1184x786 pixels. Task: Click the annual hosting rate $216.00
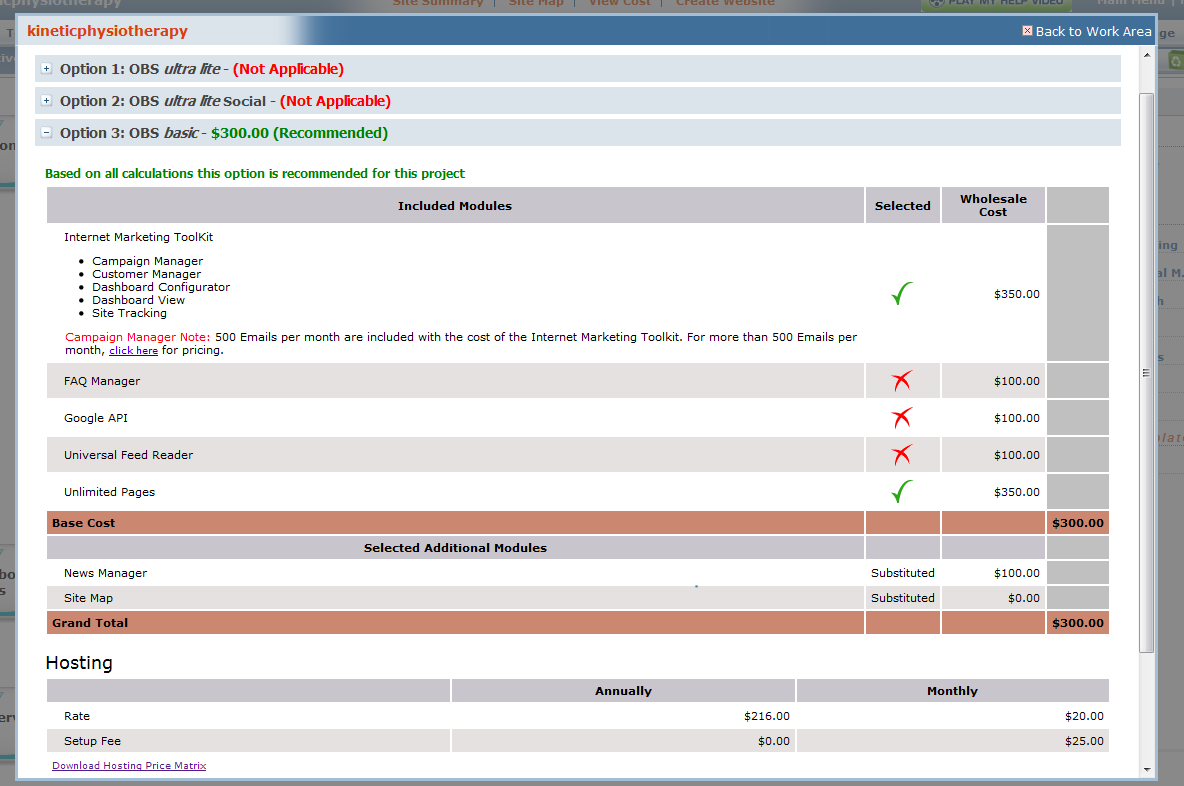pyautogui.click(x=766, y=716)
